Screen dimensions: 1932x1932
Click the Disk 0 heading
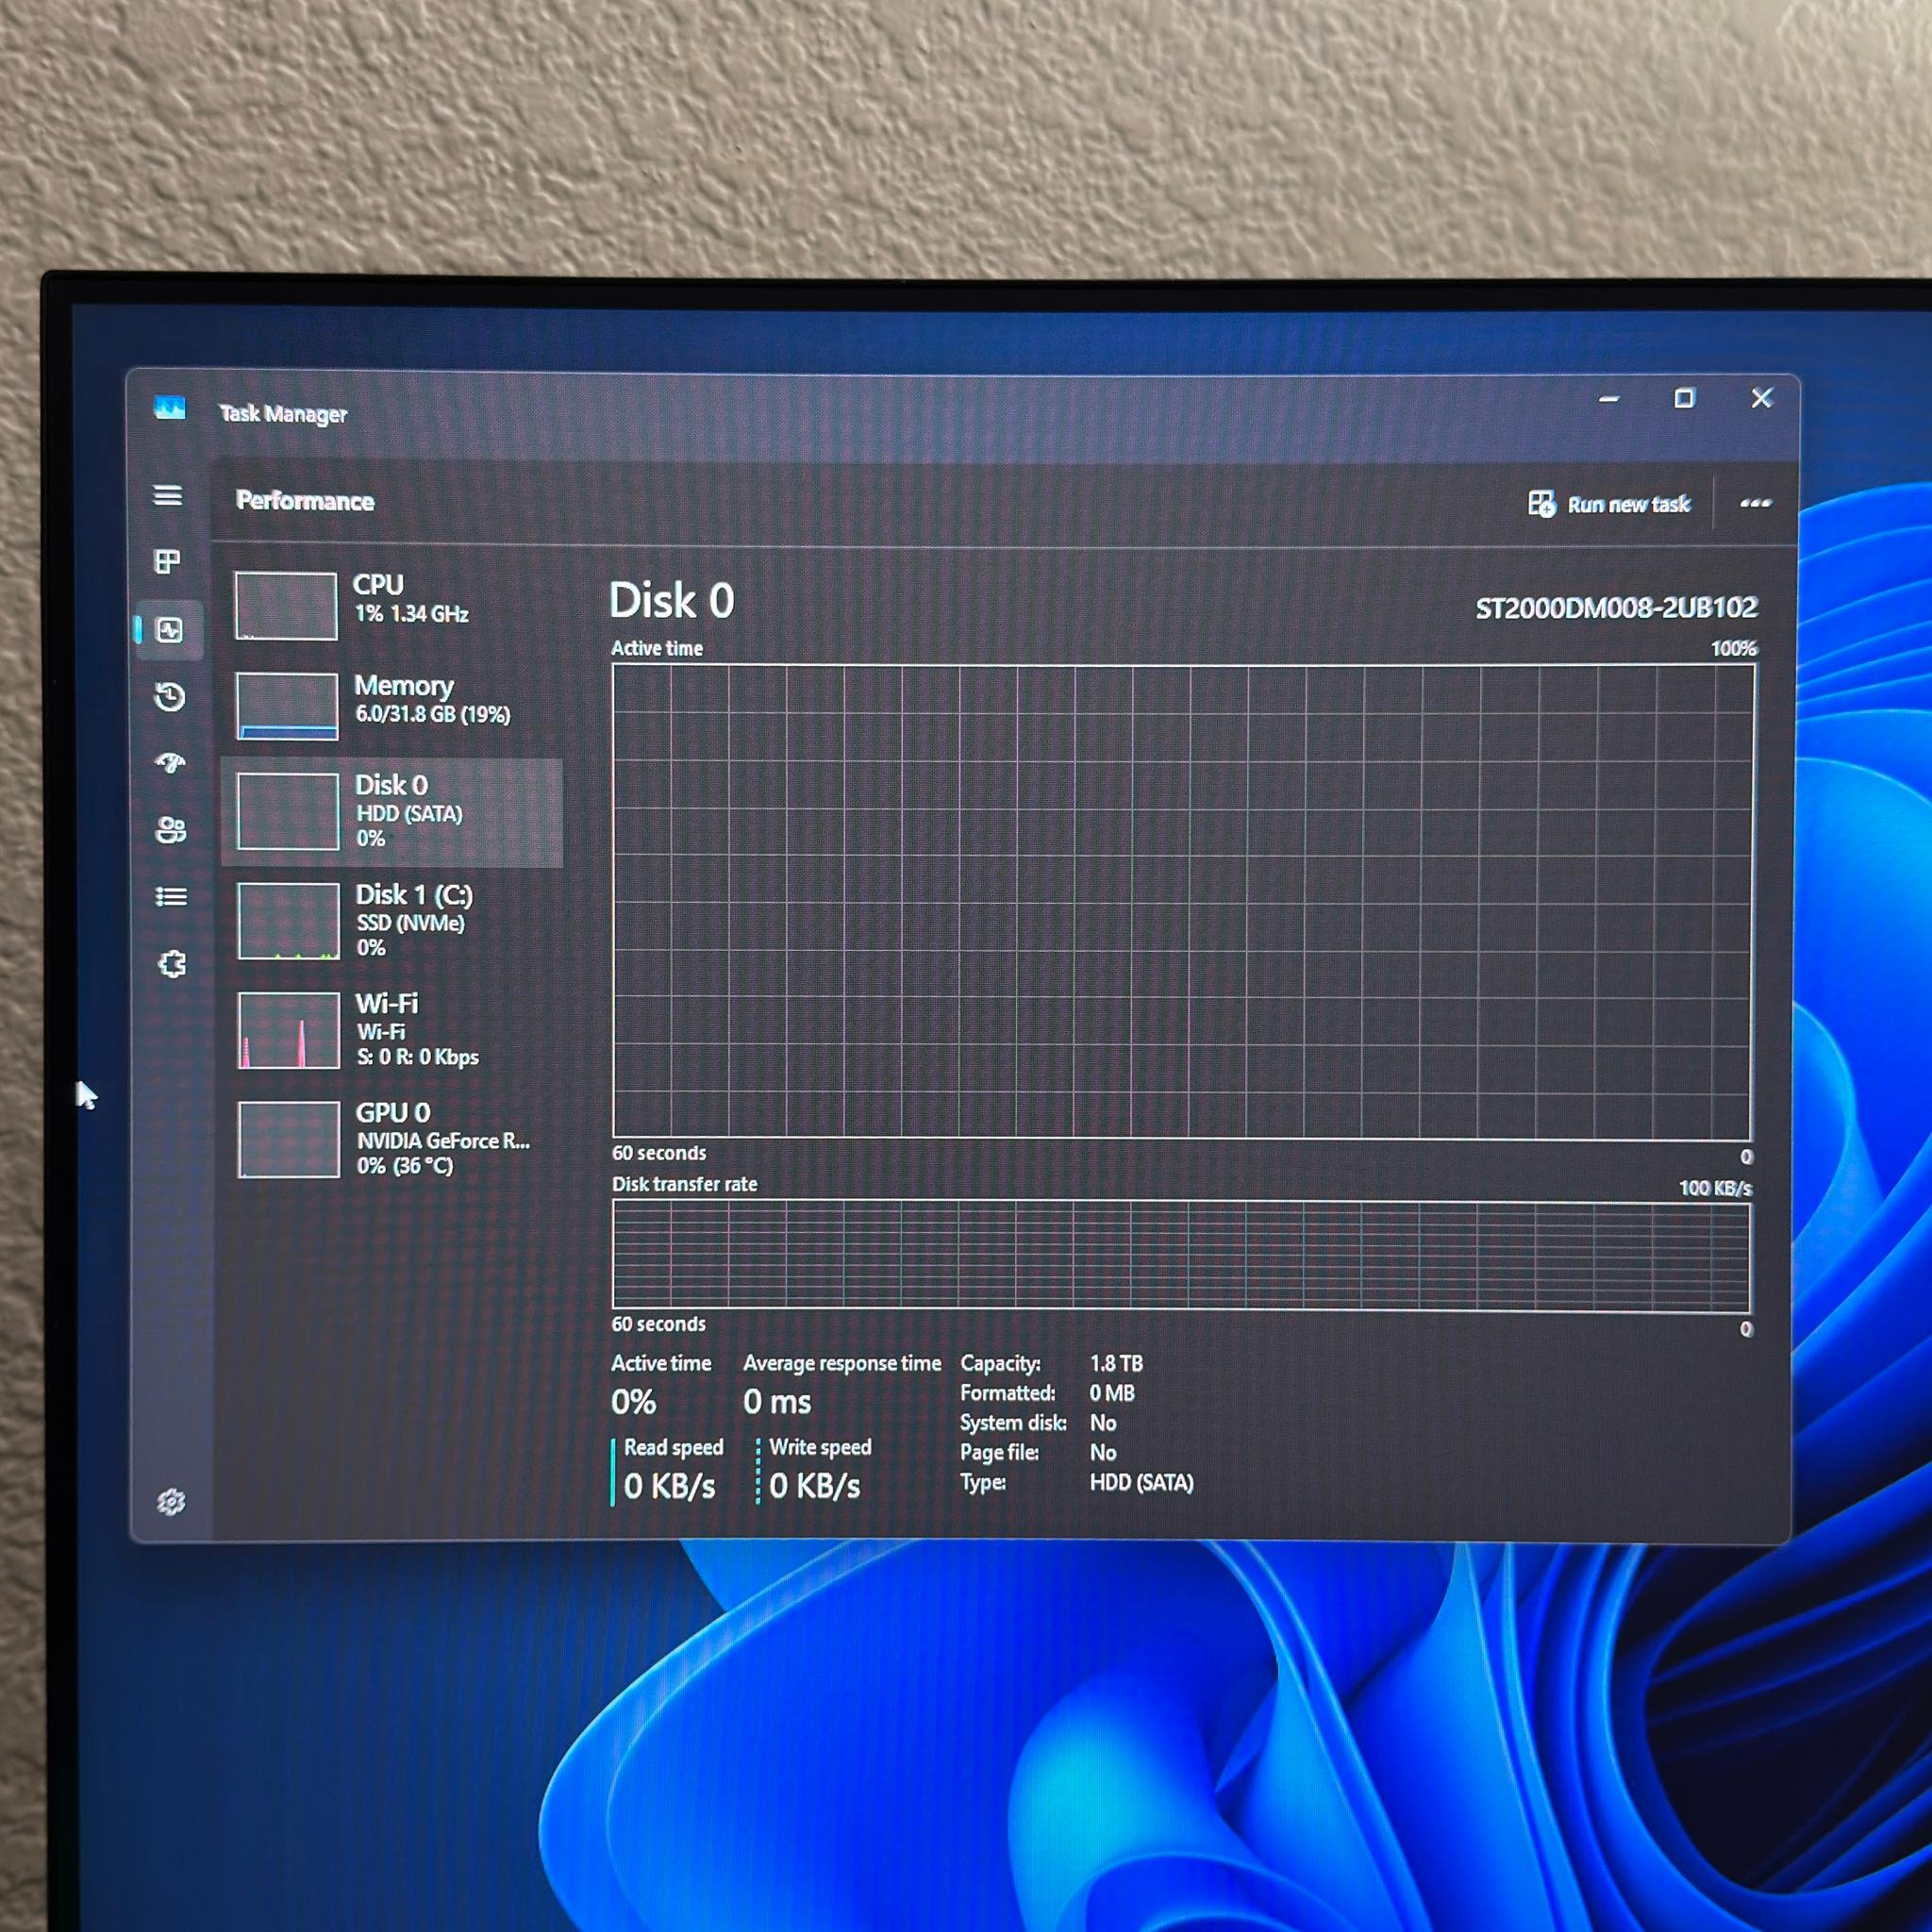point(672,601)
